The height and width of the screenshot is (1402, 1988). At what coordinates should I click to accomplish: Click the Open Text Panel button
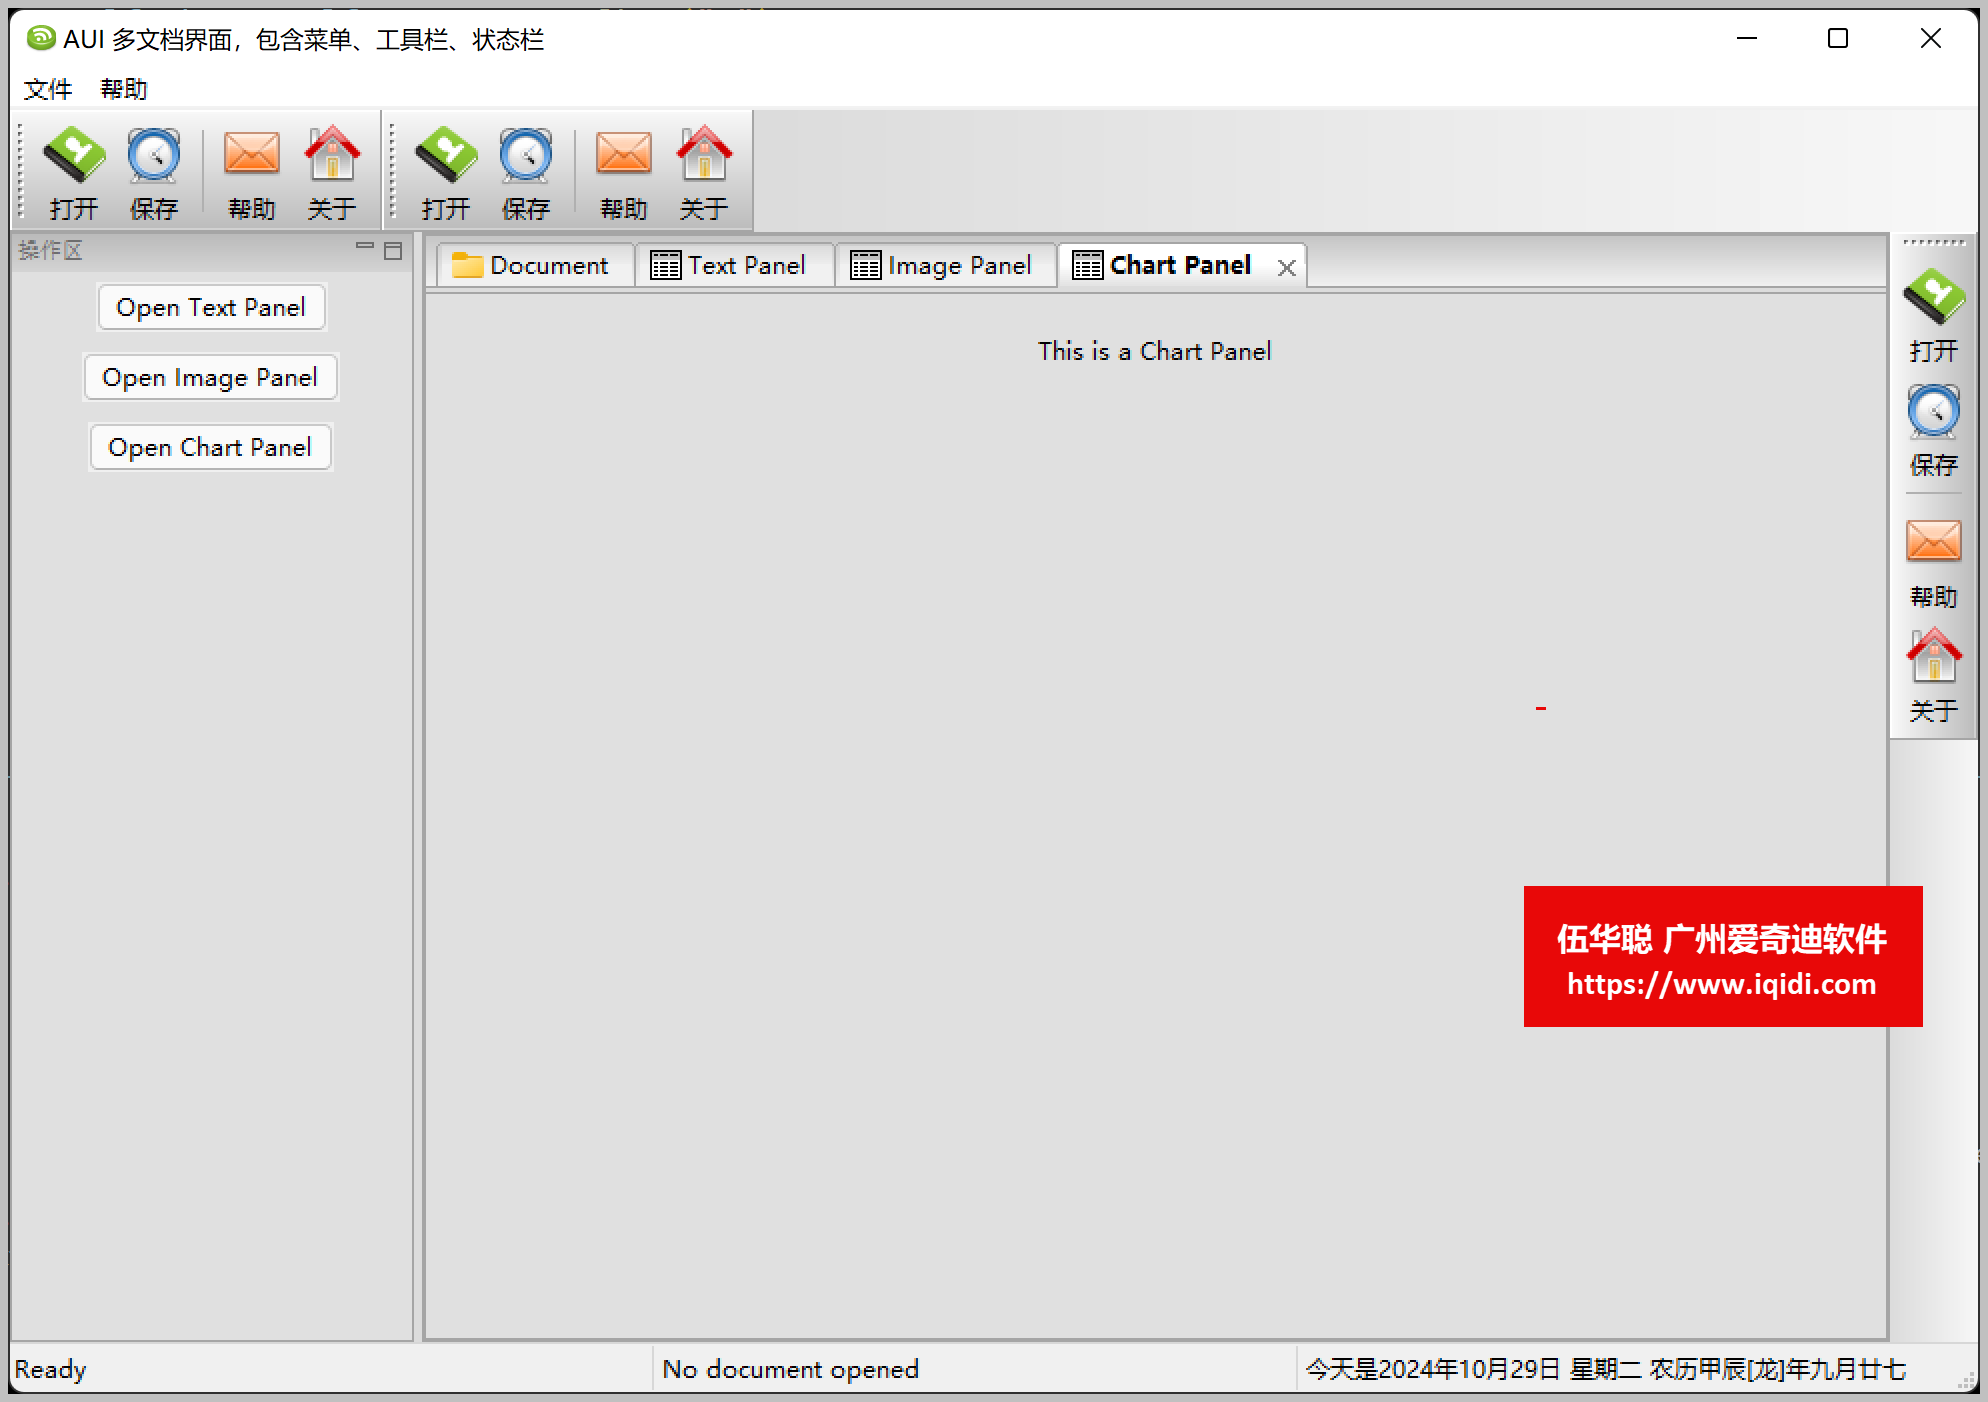pyautogui.click(x=211, y=306)
